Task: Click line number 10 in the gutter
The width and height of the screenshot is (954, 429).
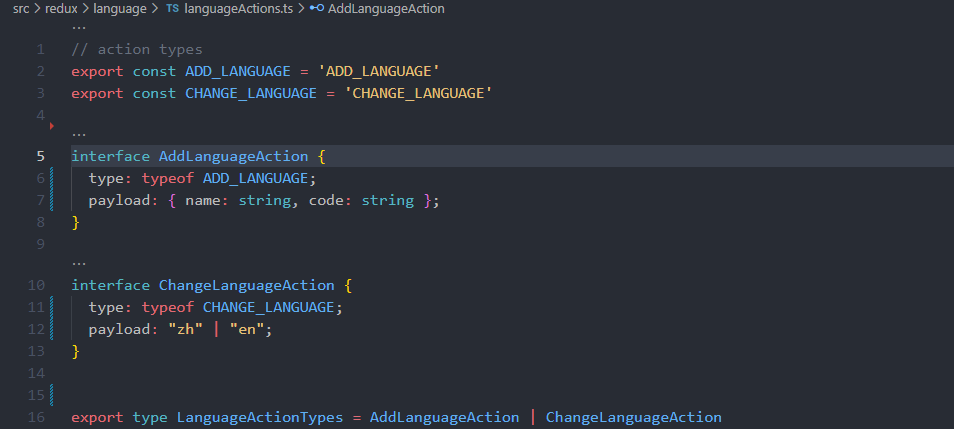Action: coord(38,285)
